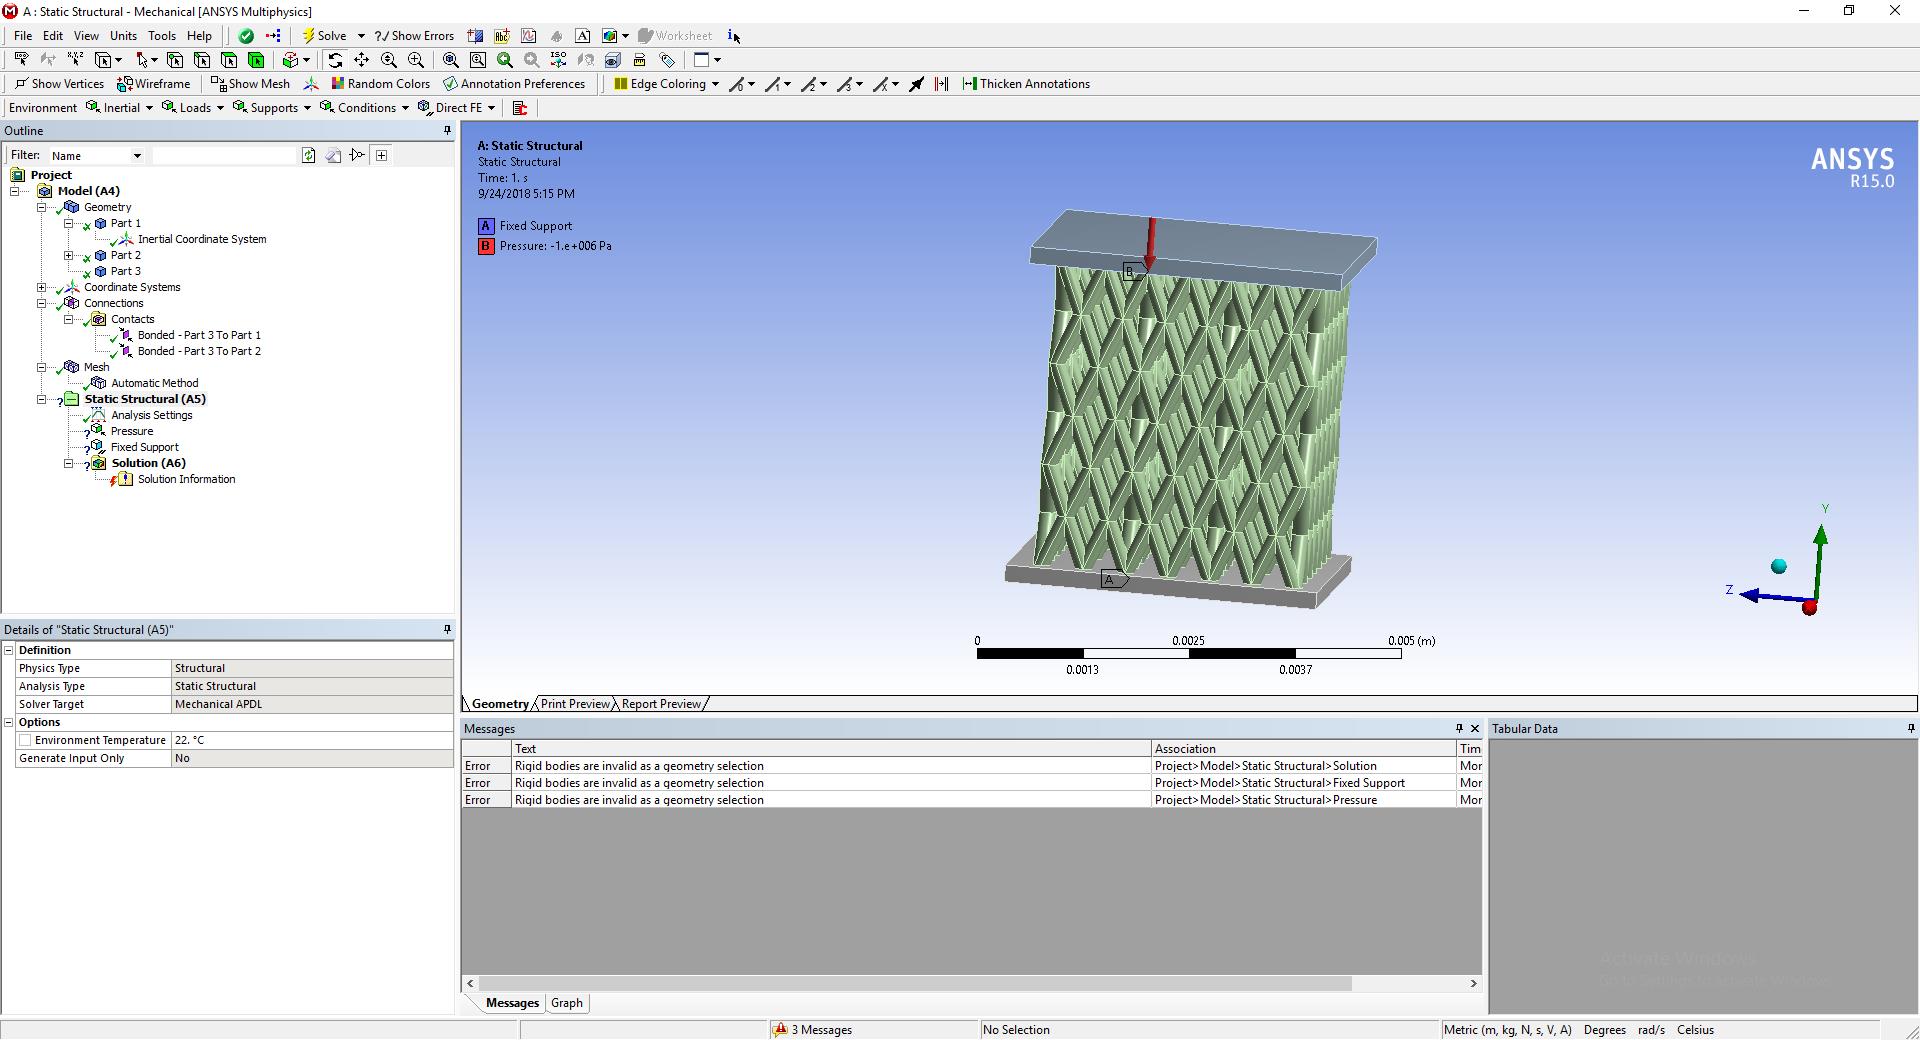Open the Loads dropdown menu
Viewport: 1920px width, 1040px height.
point(194,108)
